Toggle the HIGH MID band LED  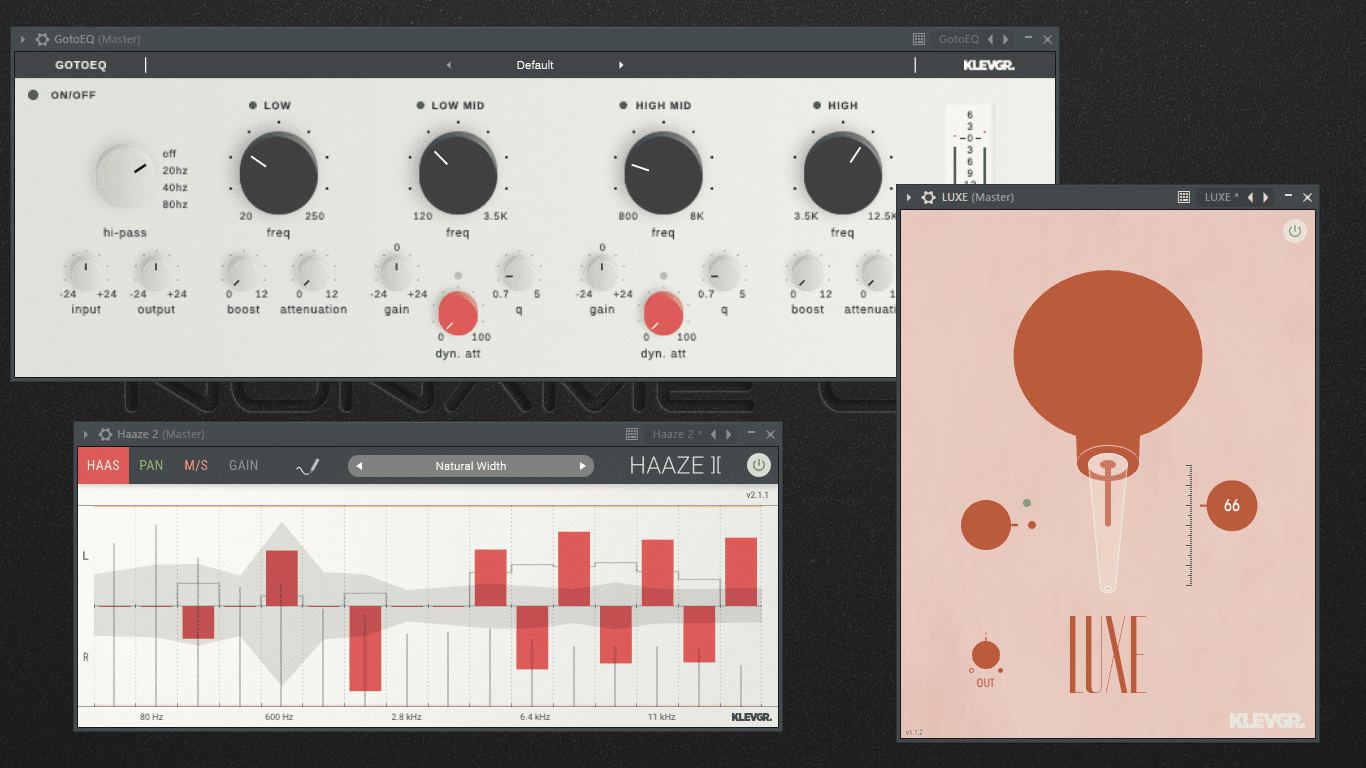click(624, 105)
